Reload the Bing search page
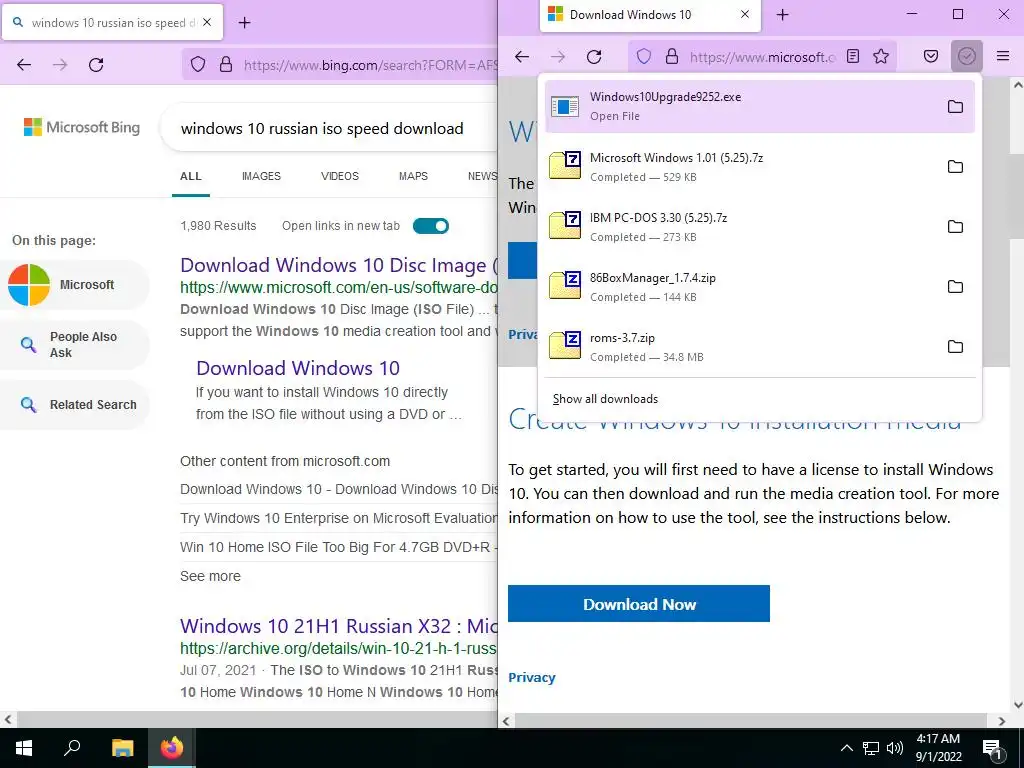 (x=96, y=65)
